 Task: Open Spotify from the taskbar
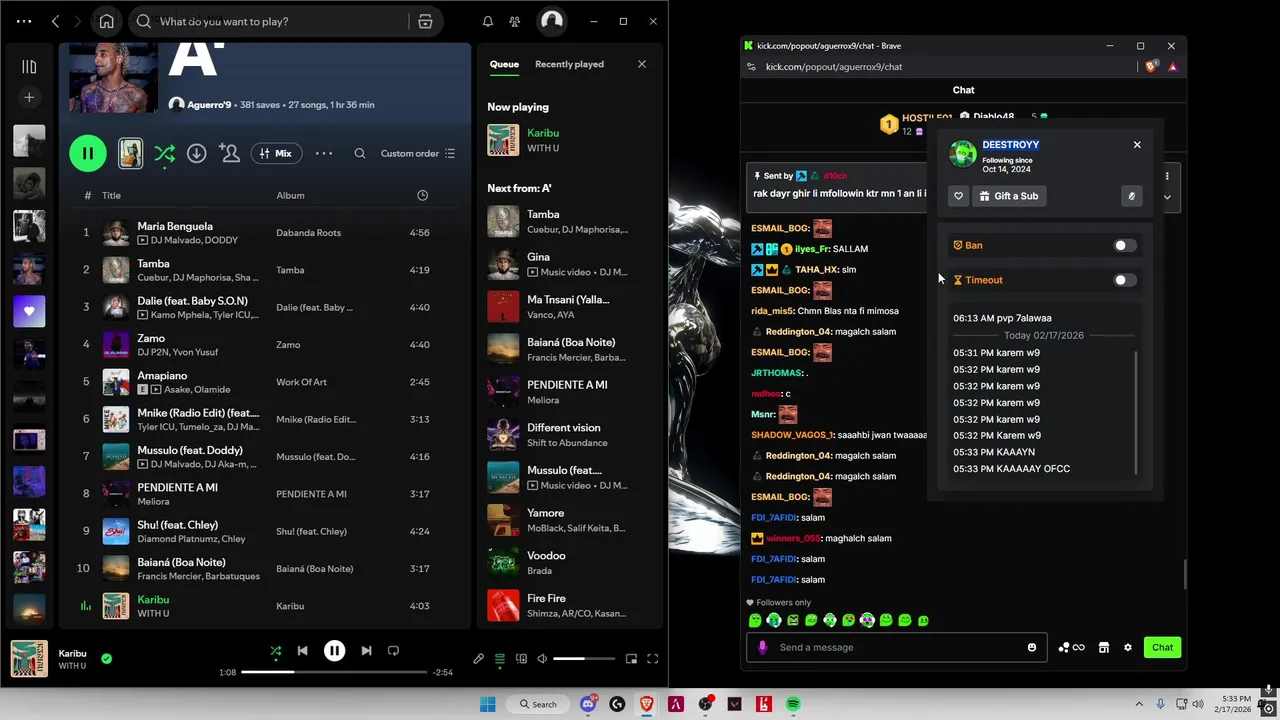[793, 704]
